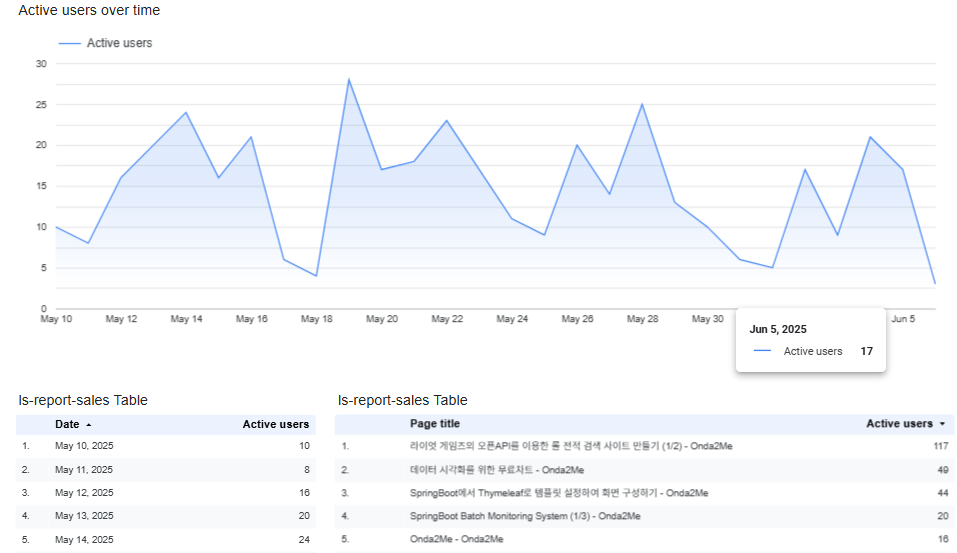
Task: Click the Active users legend label
Action: point(120,43)
